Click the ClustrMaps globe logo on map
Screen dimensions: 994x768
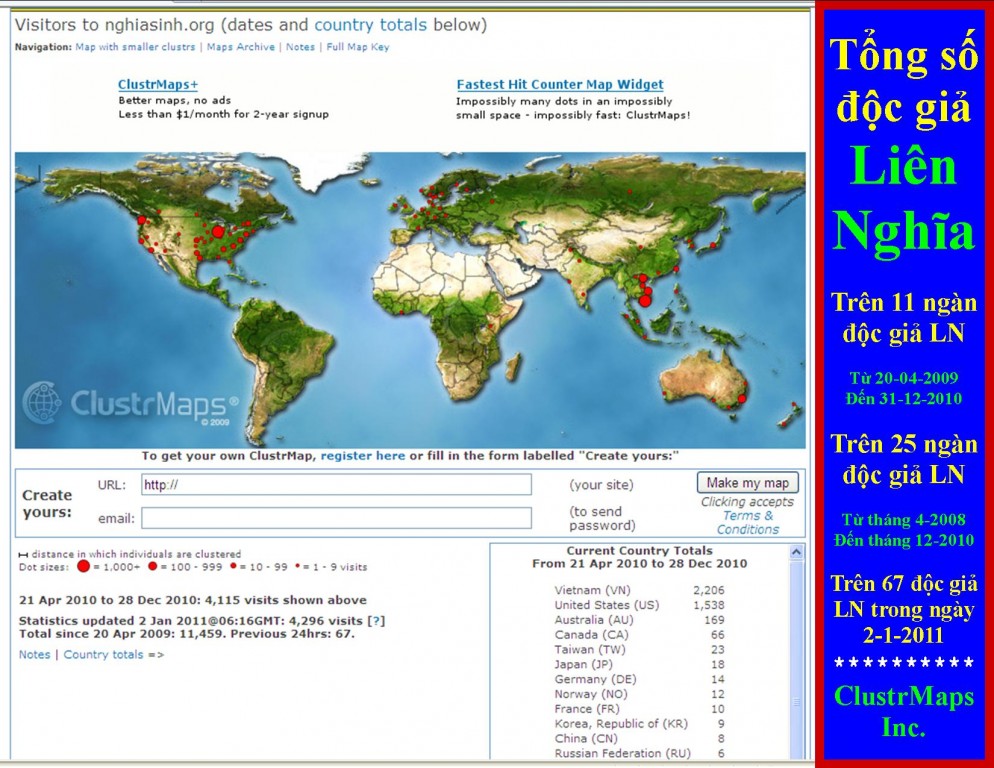(x=42, y=402)
